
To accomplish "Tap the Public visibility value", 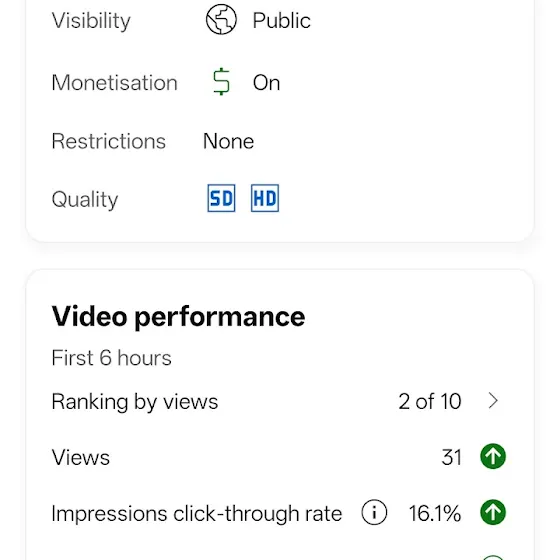I will [x=281, y=20].
